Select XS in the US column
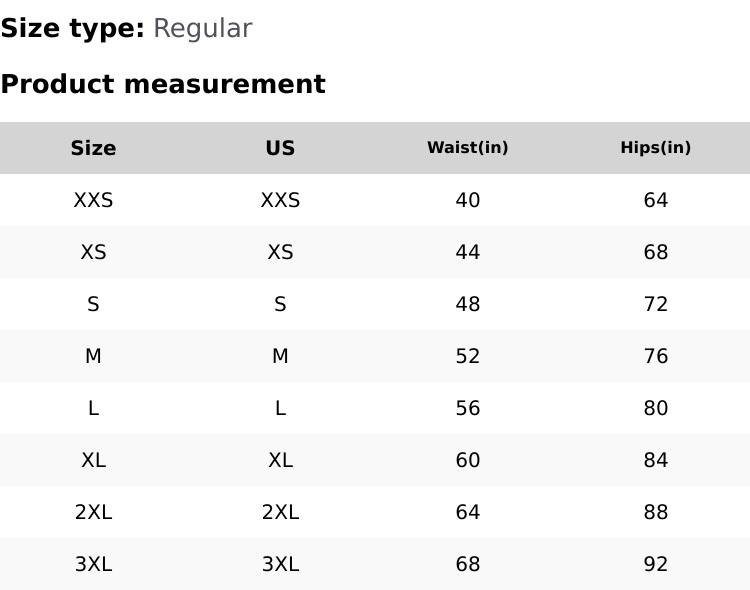This screenshot has width=750, height=590. tap(280, 252)
